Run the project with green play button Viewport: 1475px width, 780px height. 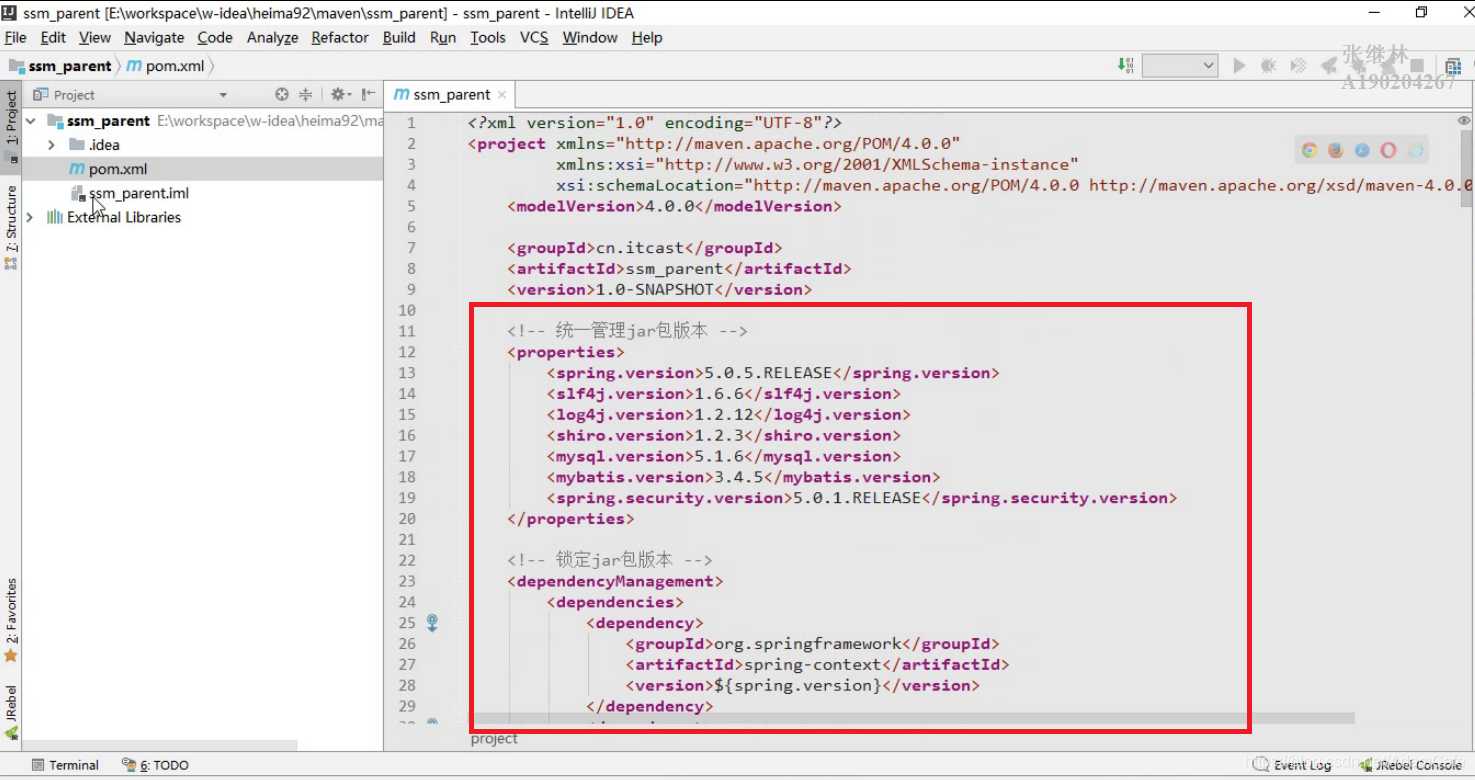click(x=1239, y=65)
